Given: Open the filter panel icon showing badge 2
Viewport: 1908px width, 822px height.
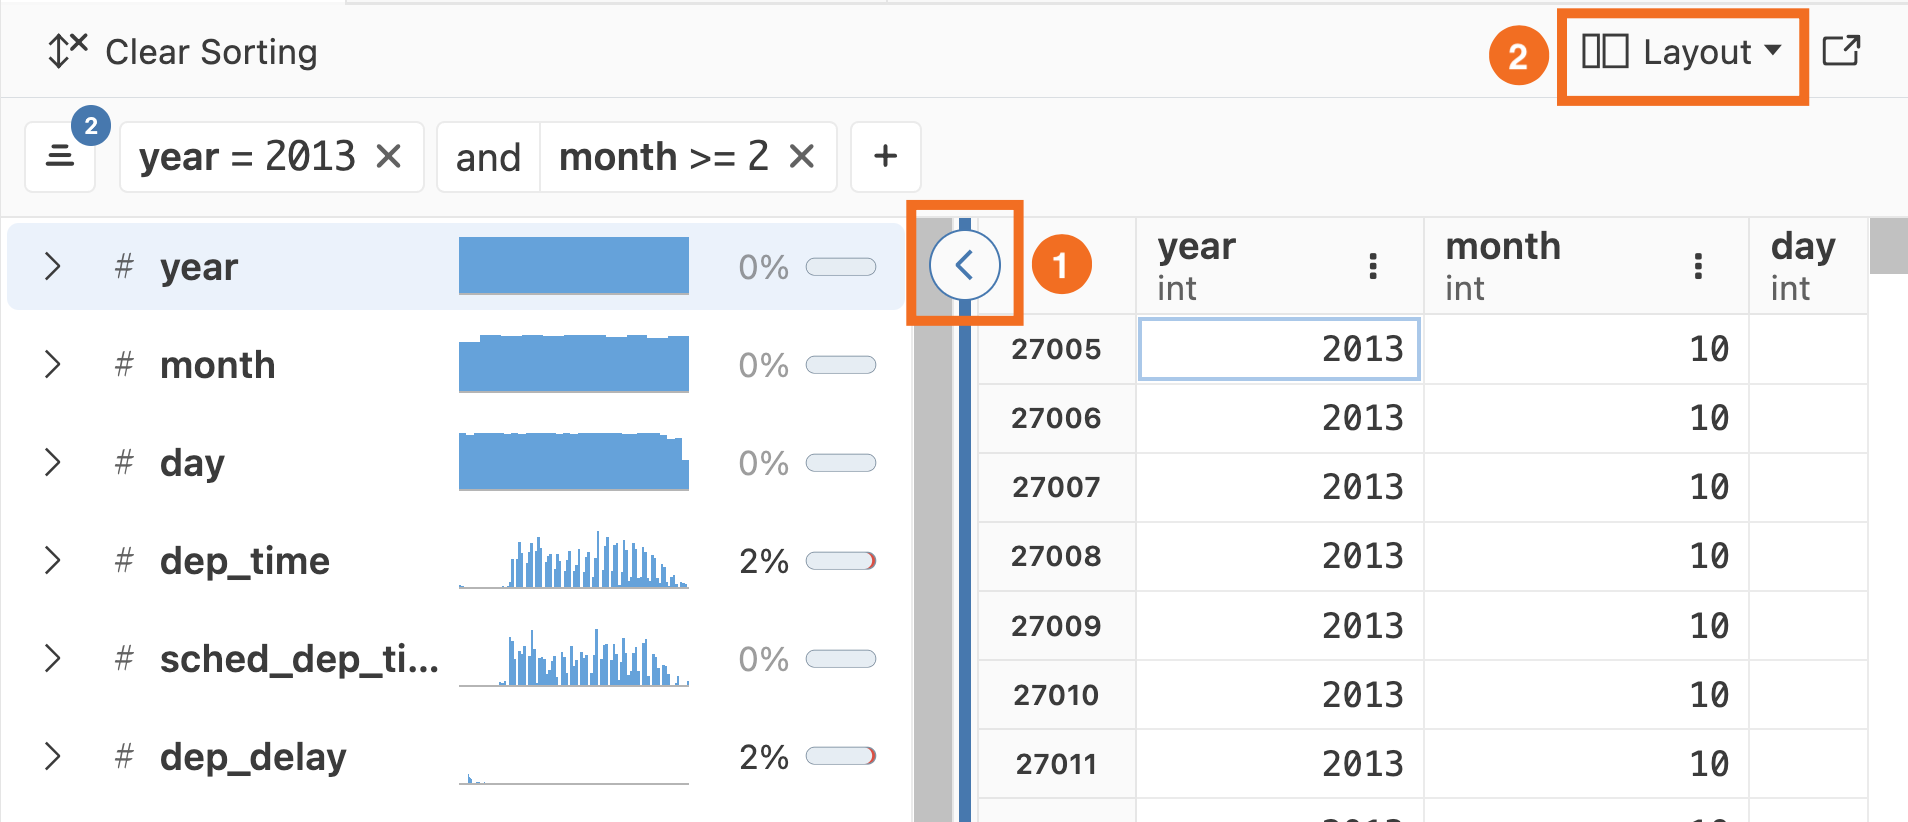Looking at the screenshot, I should [x=59, y=156].
